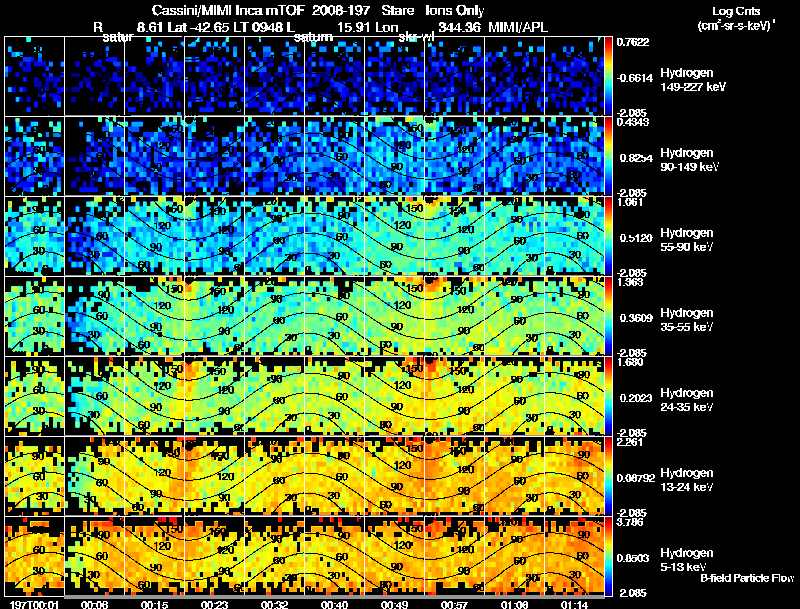Click the 'B-field Particle Flow' label
The width and height of the screenshot is (800, 609).
tap(747, 578)
